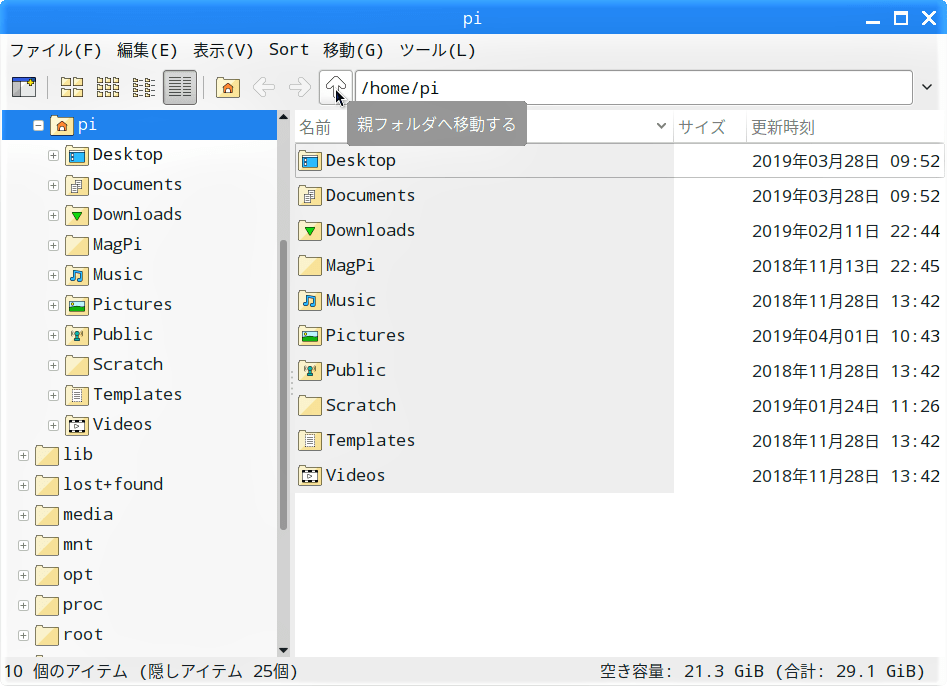Click Music folder icon in file list
Viewport: 947px width, 686px height.
[310, 301]
